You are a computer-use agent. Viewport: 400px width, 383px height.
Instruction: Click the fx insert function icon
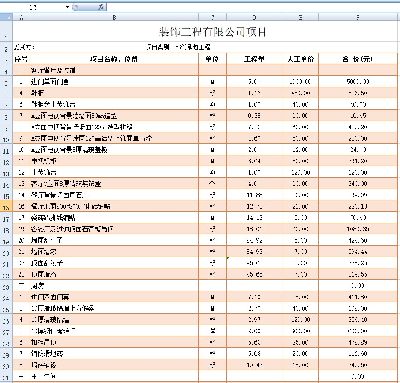(101, 7)
